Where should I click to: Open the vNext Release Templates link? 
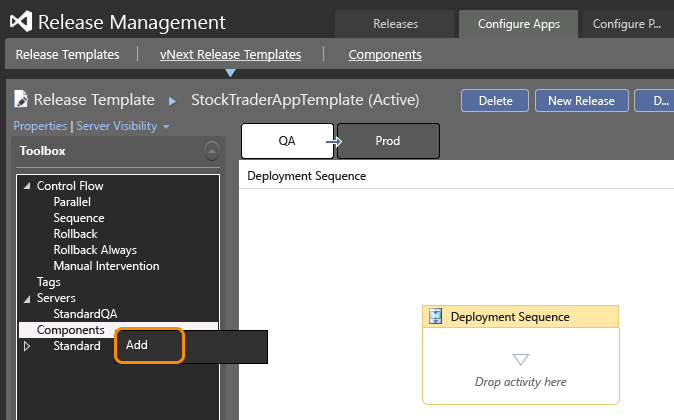(230, 55)
